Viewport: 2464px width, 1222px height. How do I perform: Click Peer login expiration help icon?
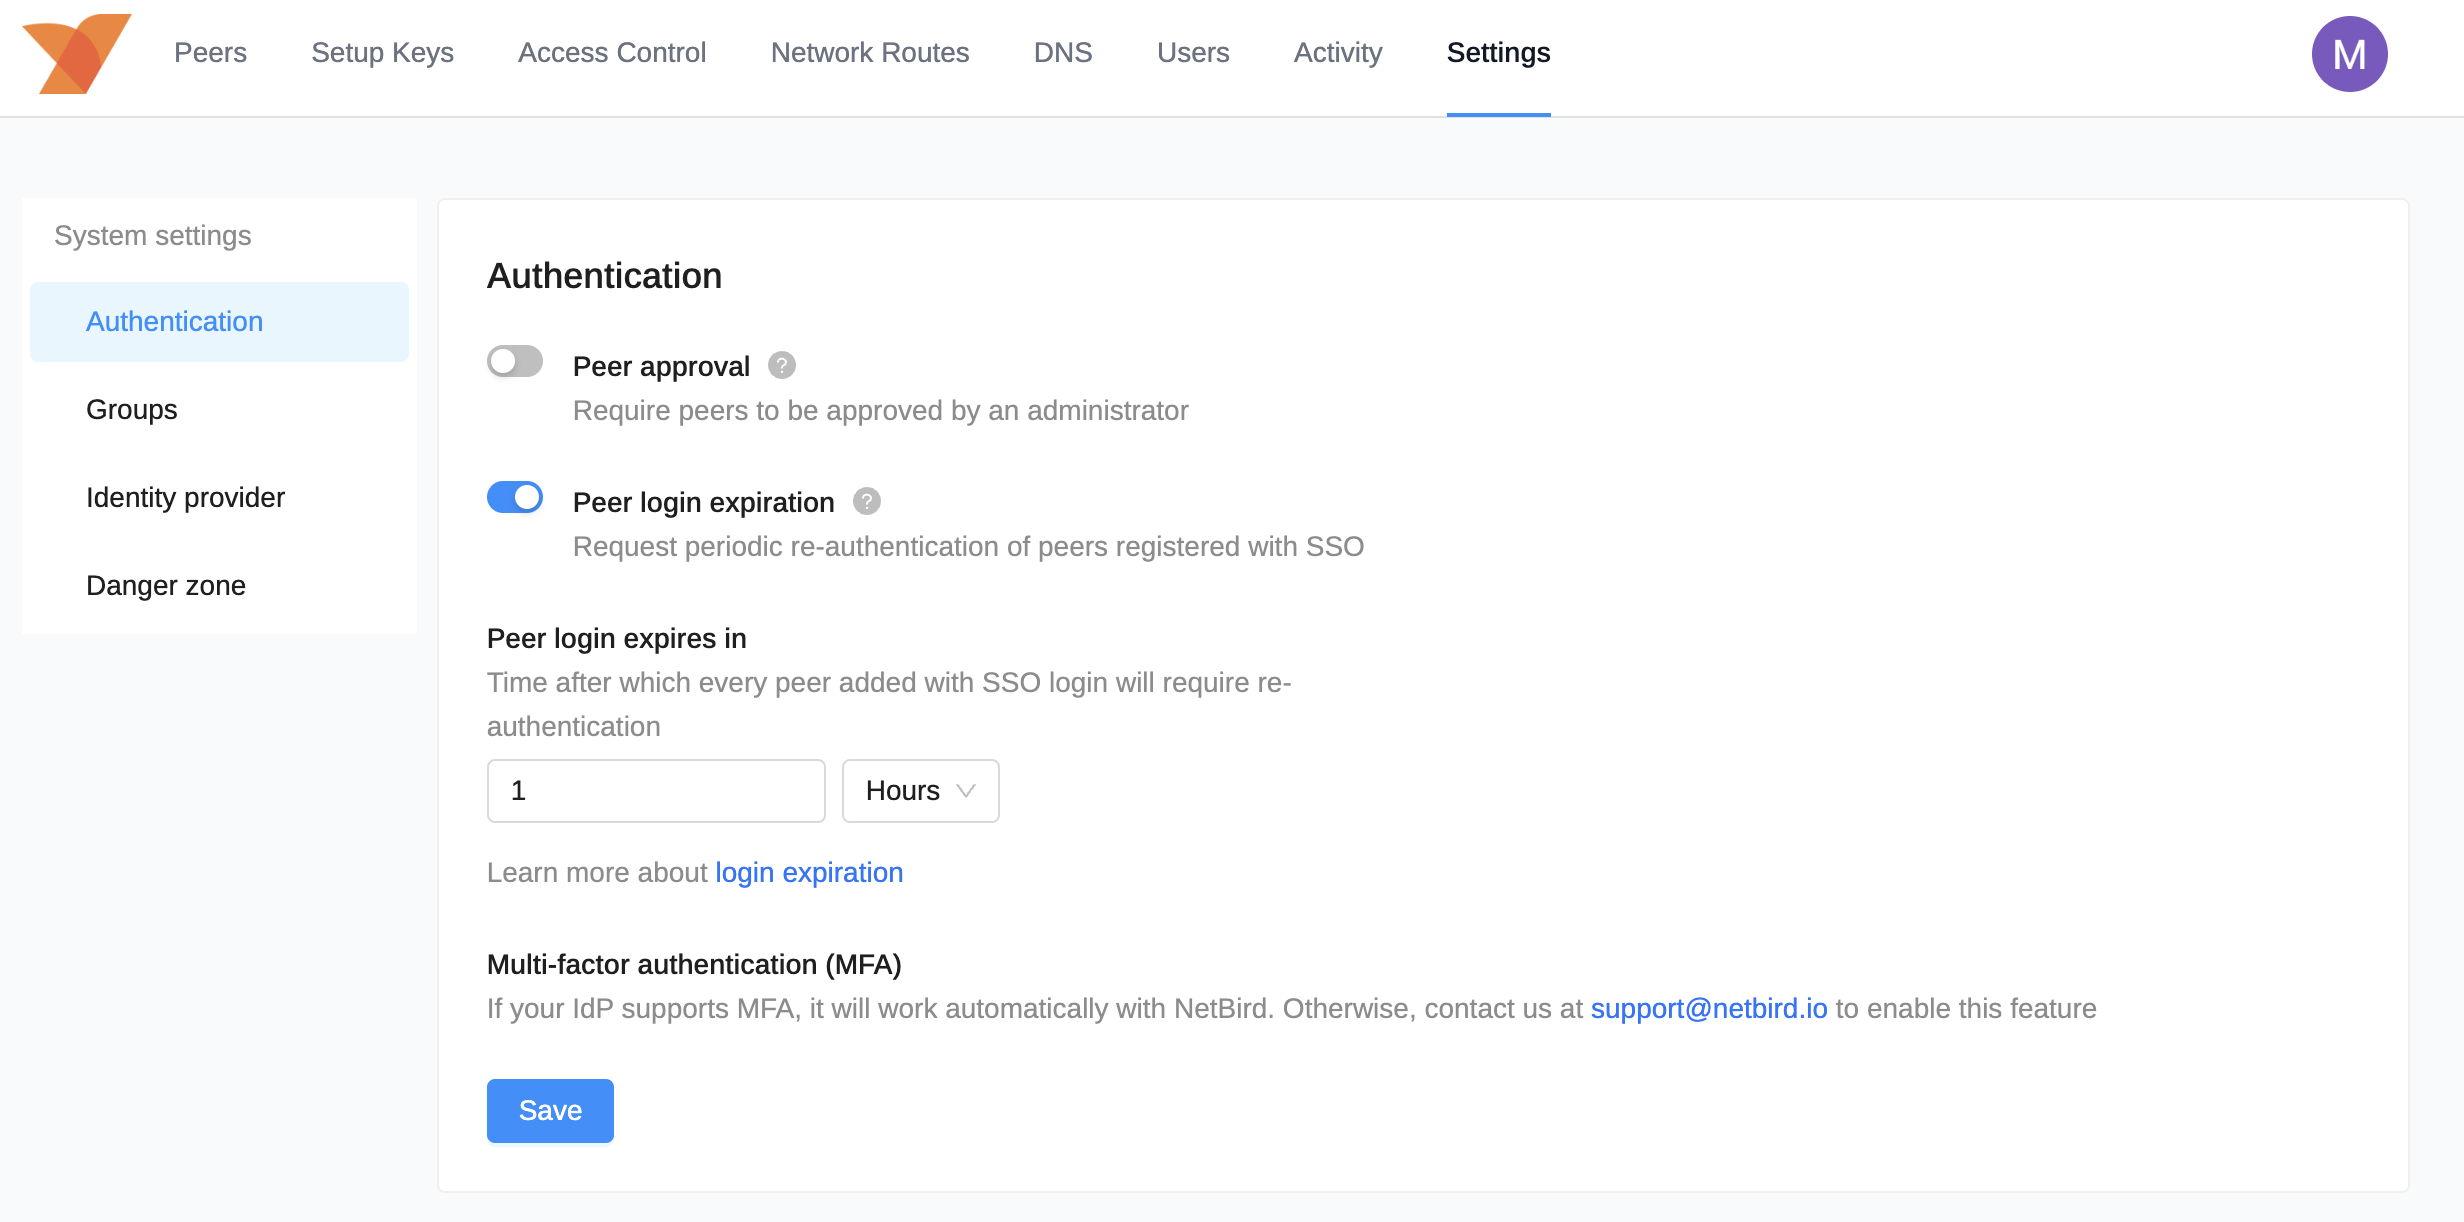click(x=866, y=502)
